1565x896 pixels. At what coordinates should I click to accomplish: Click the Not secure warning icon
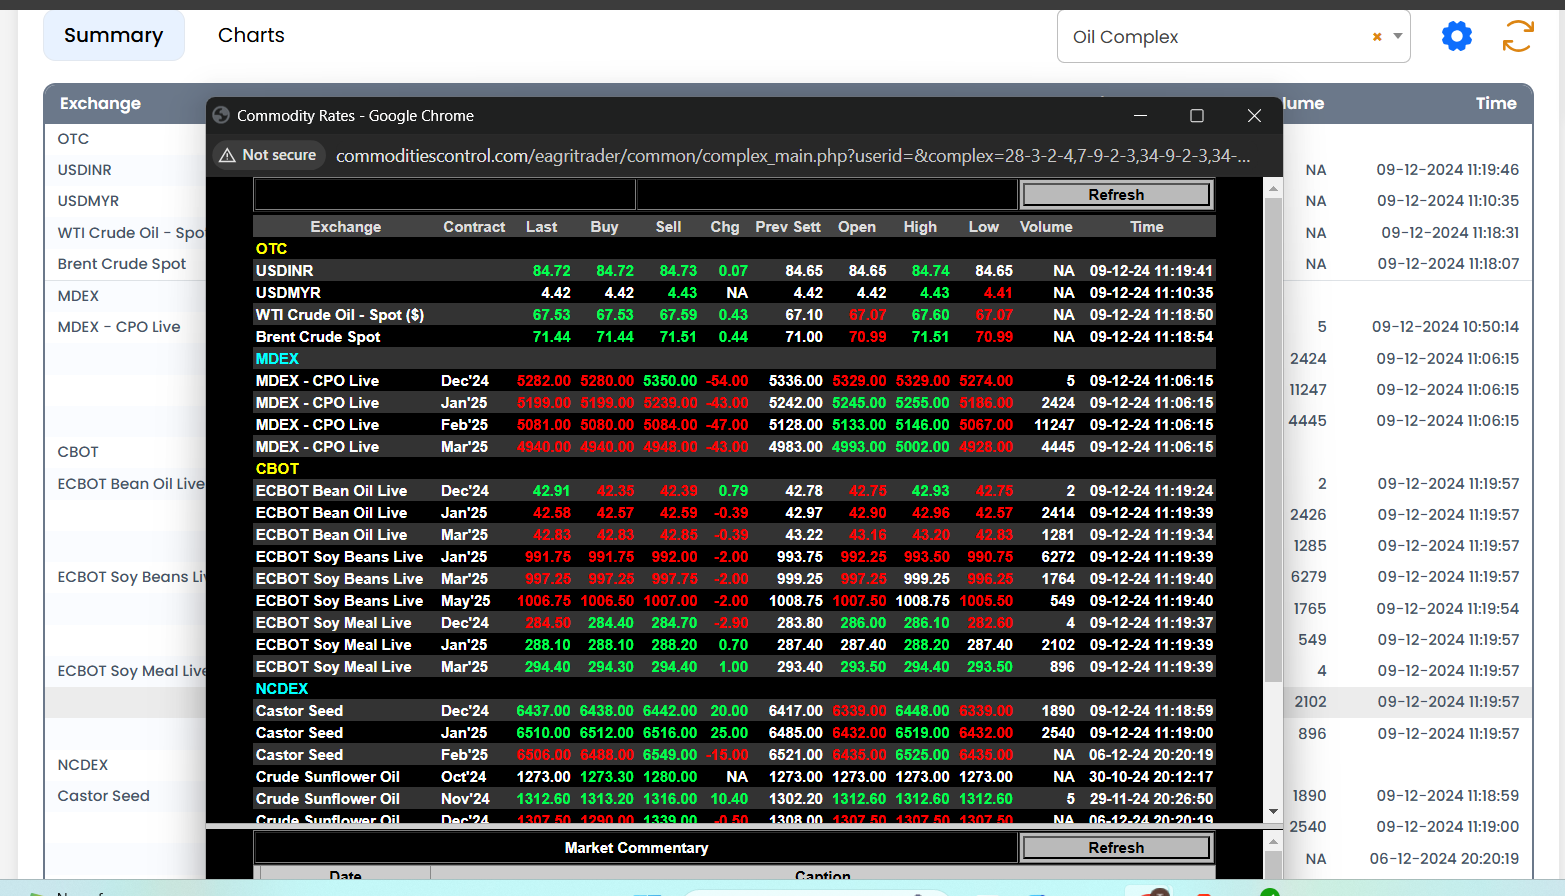(x=227, y=155)
